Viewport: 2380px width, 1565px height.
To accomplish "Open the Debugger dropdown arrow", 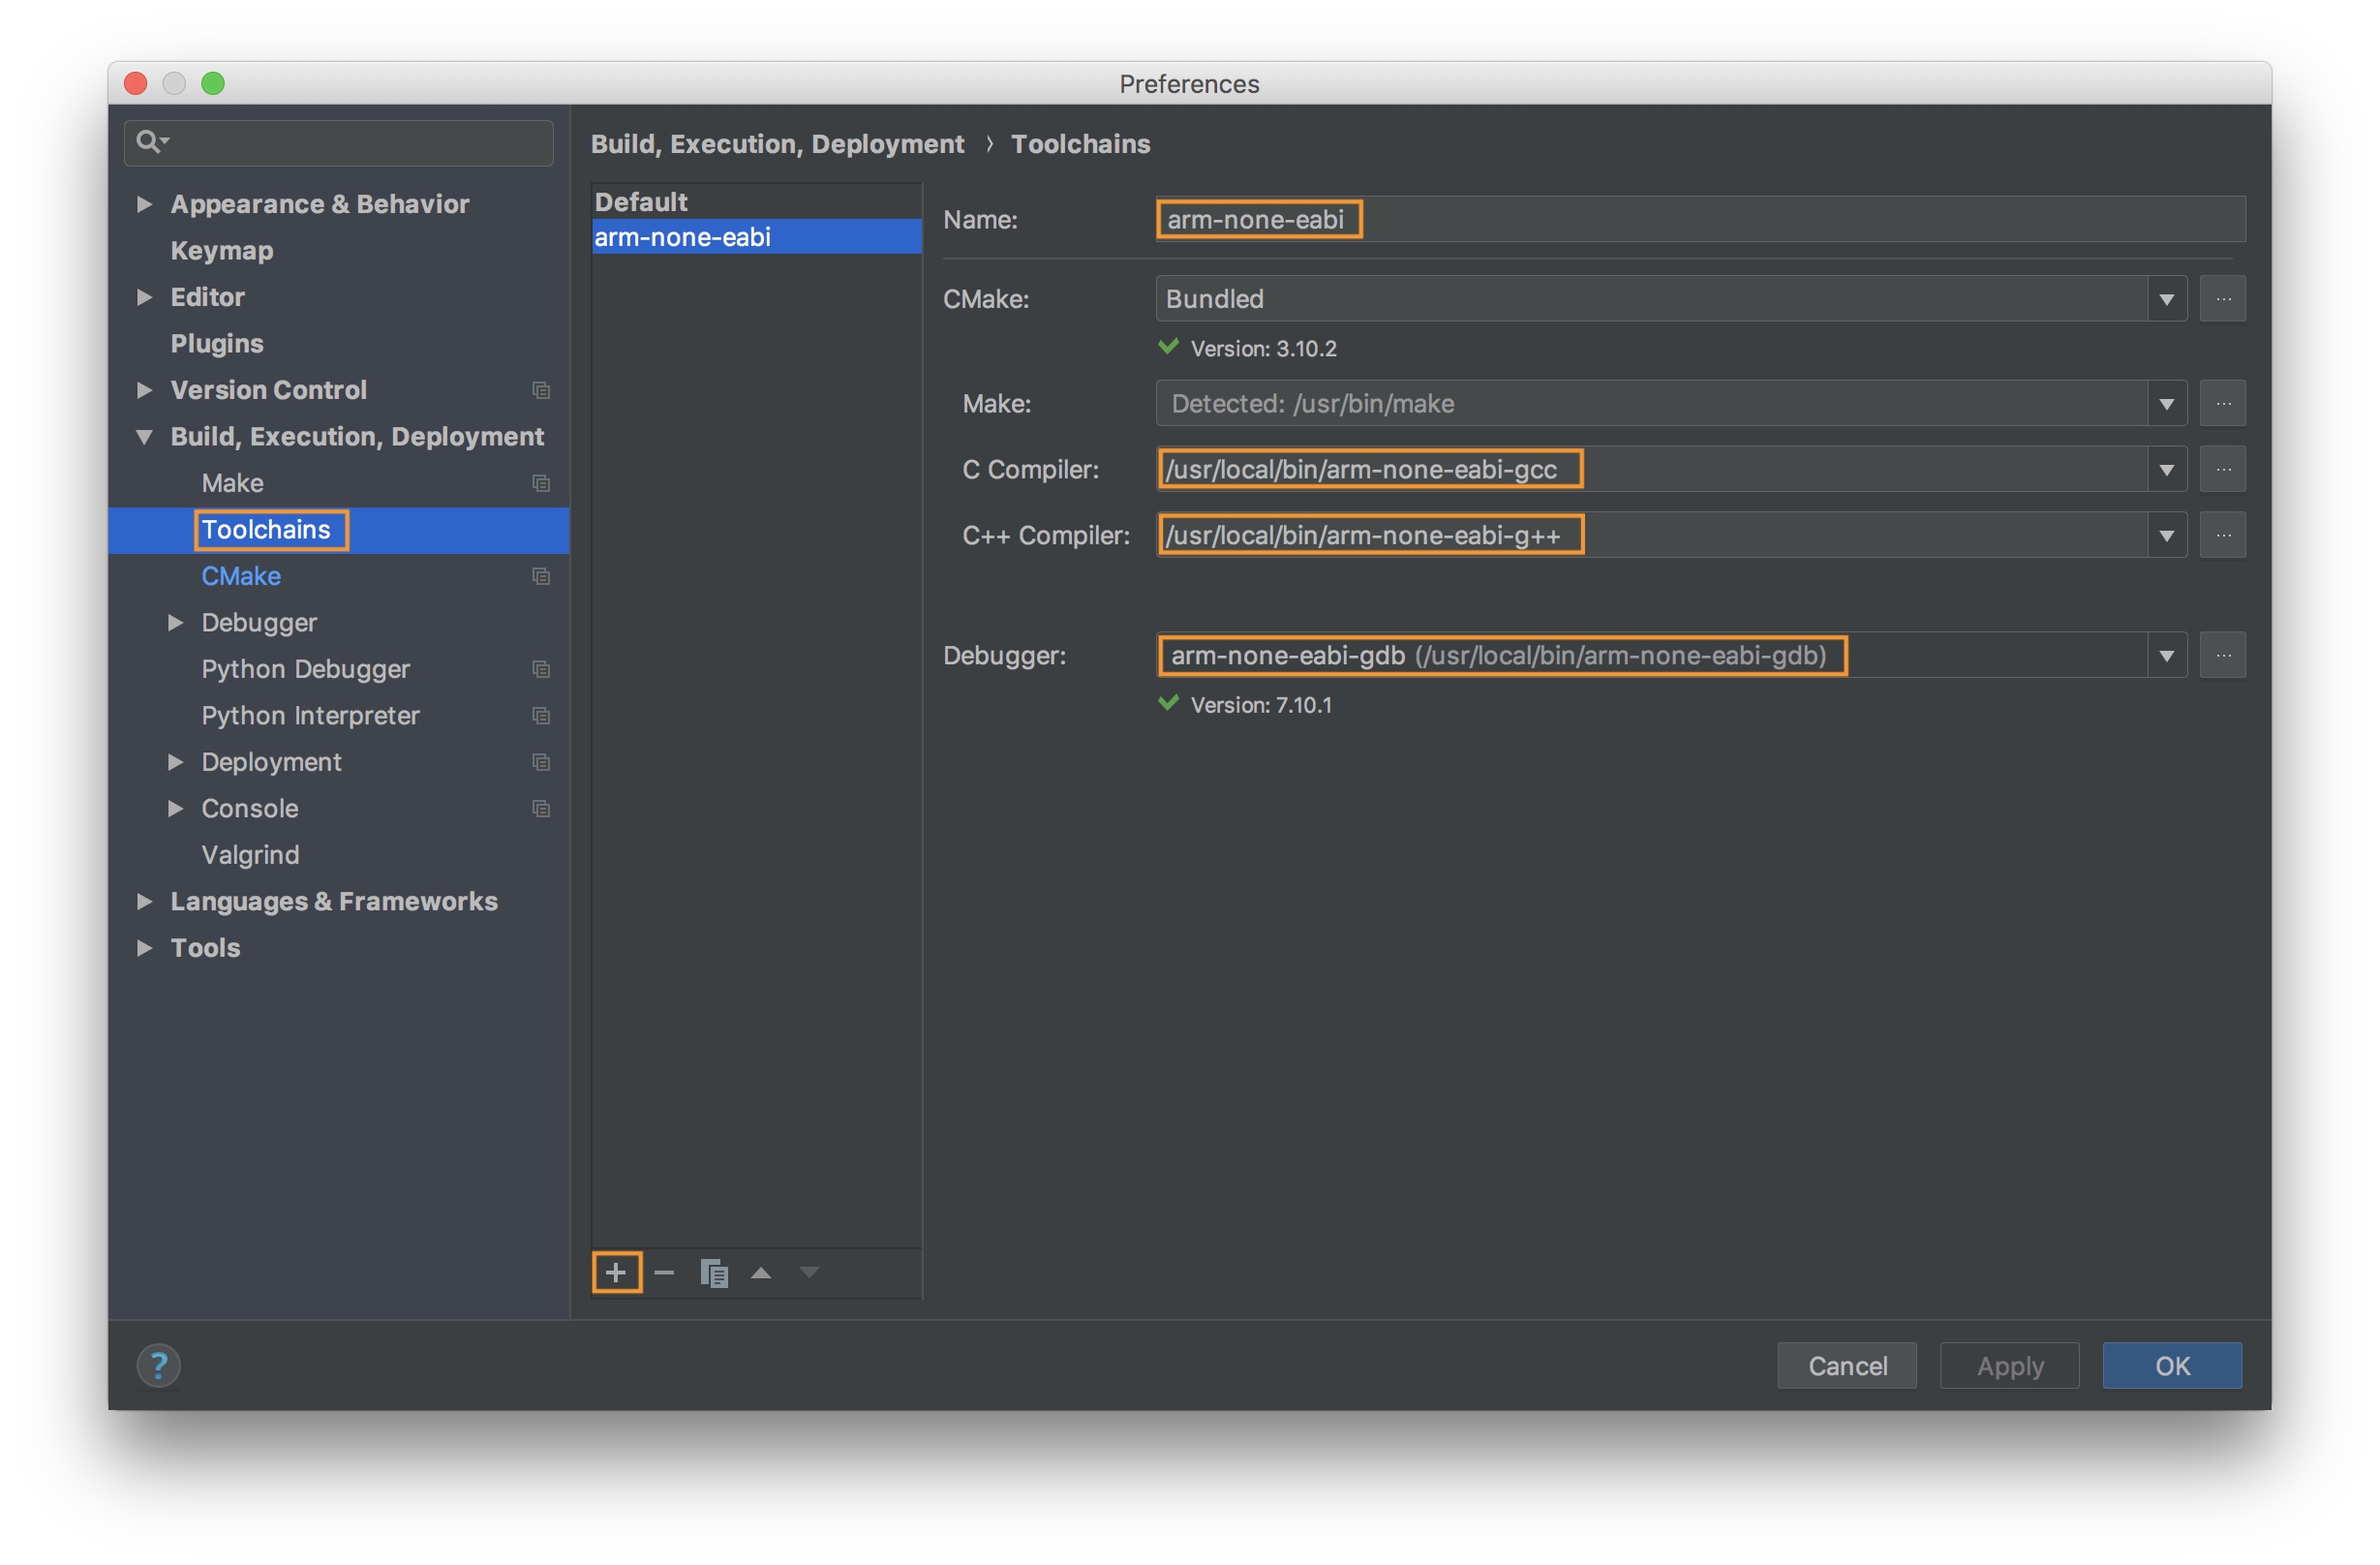I will pyautogui.click(x=2167, y=655).
